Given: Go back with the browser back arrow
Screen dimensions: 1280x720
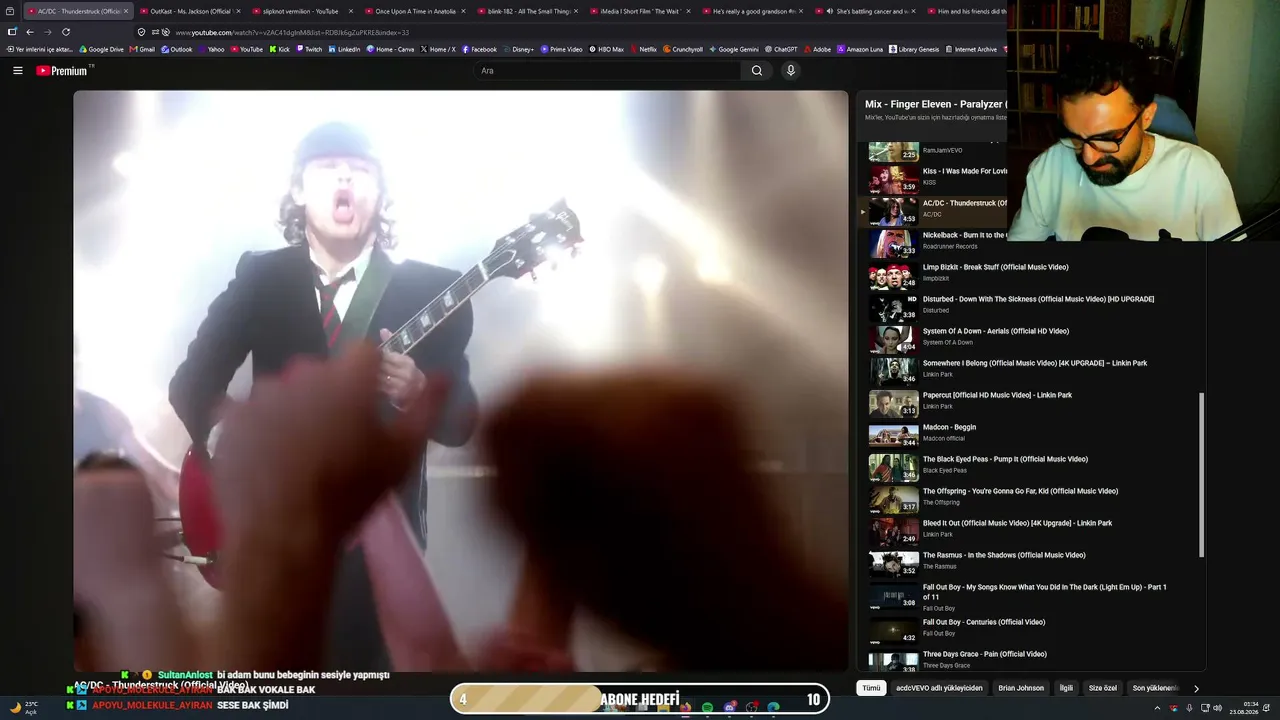Looking at the screenshot, I should coord(30,32).
